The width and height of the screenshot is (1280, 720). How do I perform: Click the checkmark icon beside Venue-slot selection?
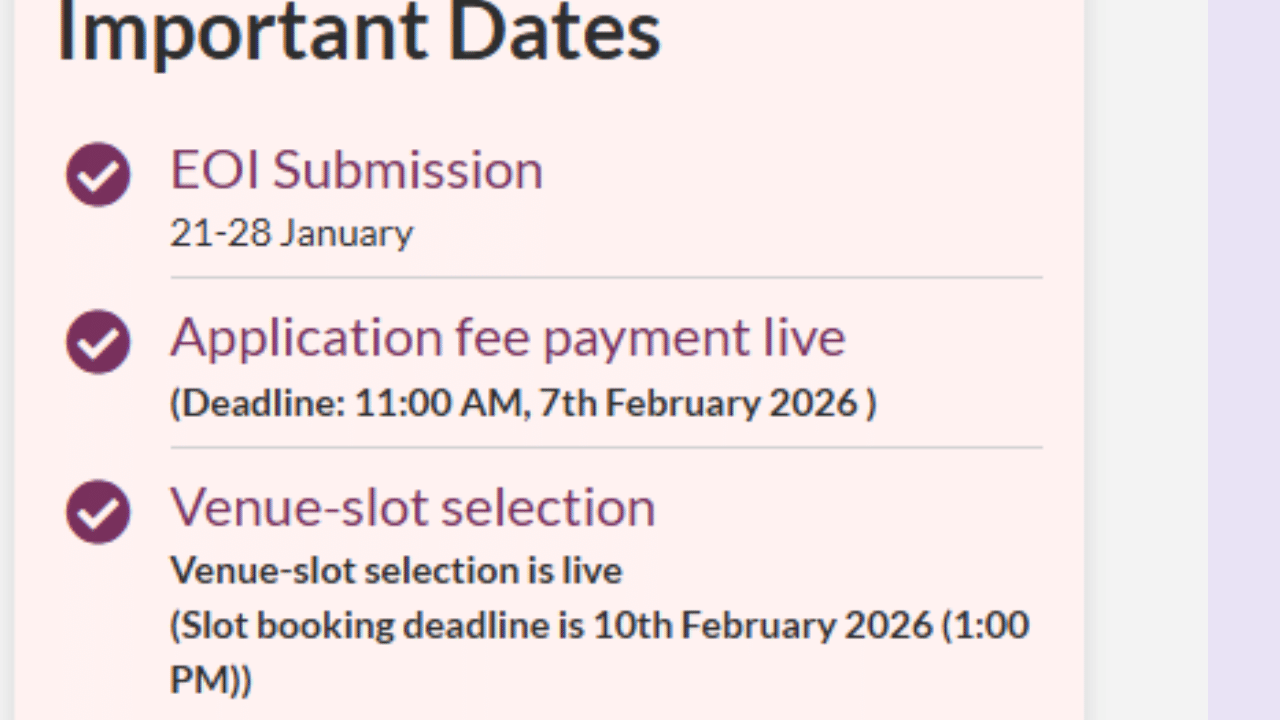click(x=98, y=512)
